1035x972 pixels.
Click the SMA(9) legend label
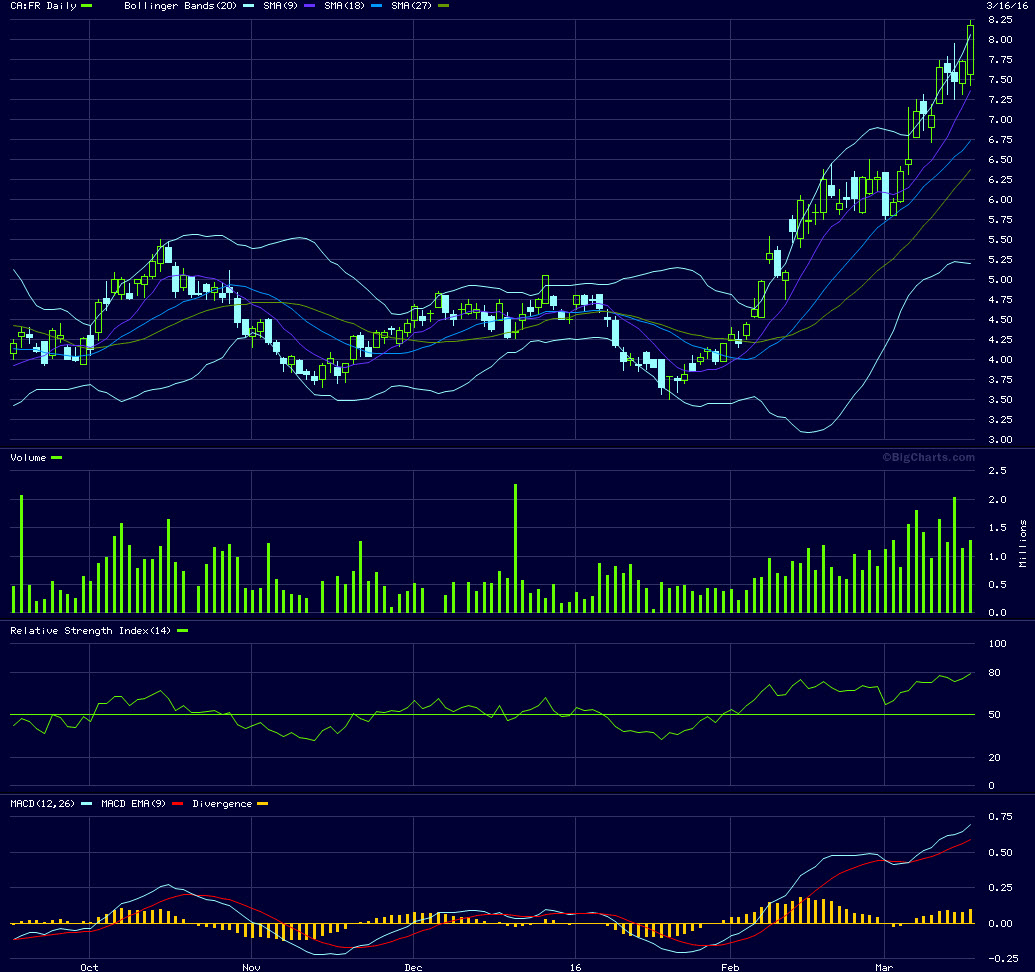point(281,6)
